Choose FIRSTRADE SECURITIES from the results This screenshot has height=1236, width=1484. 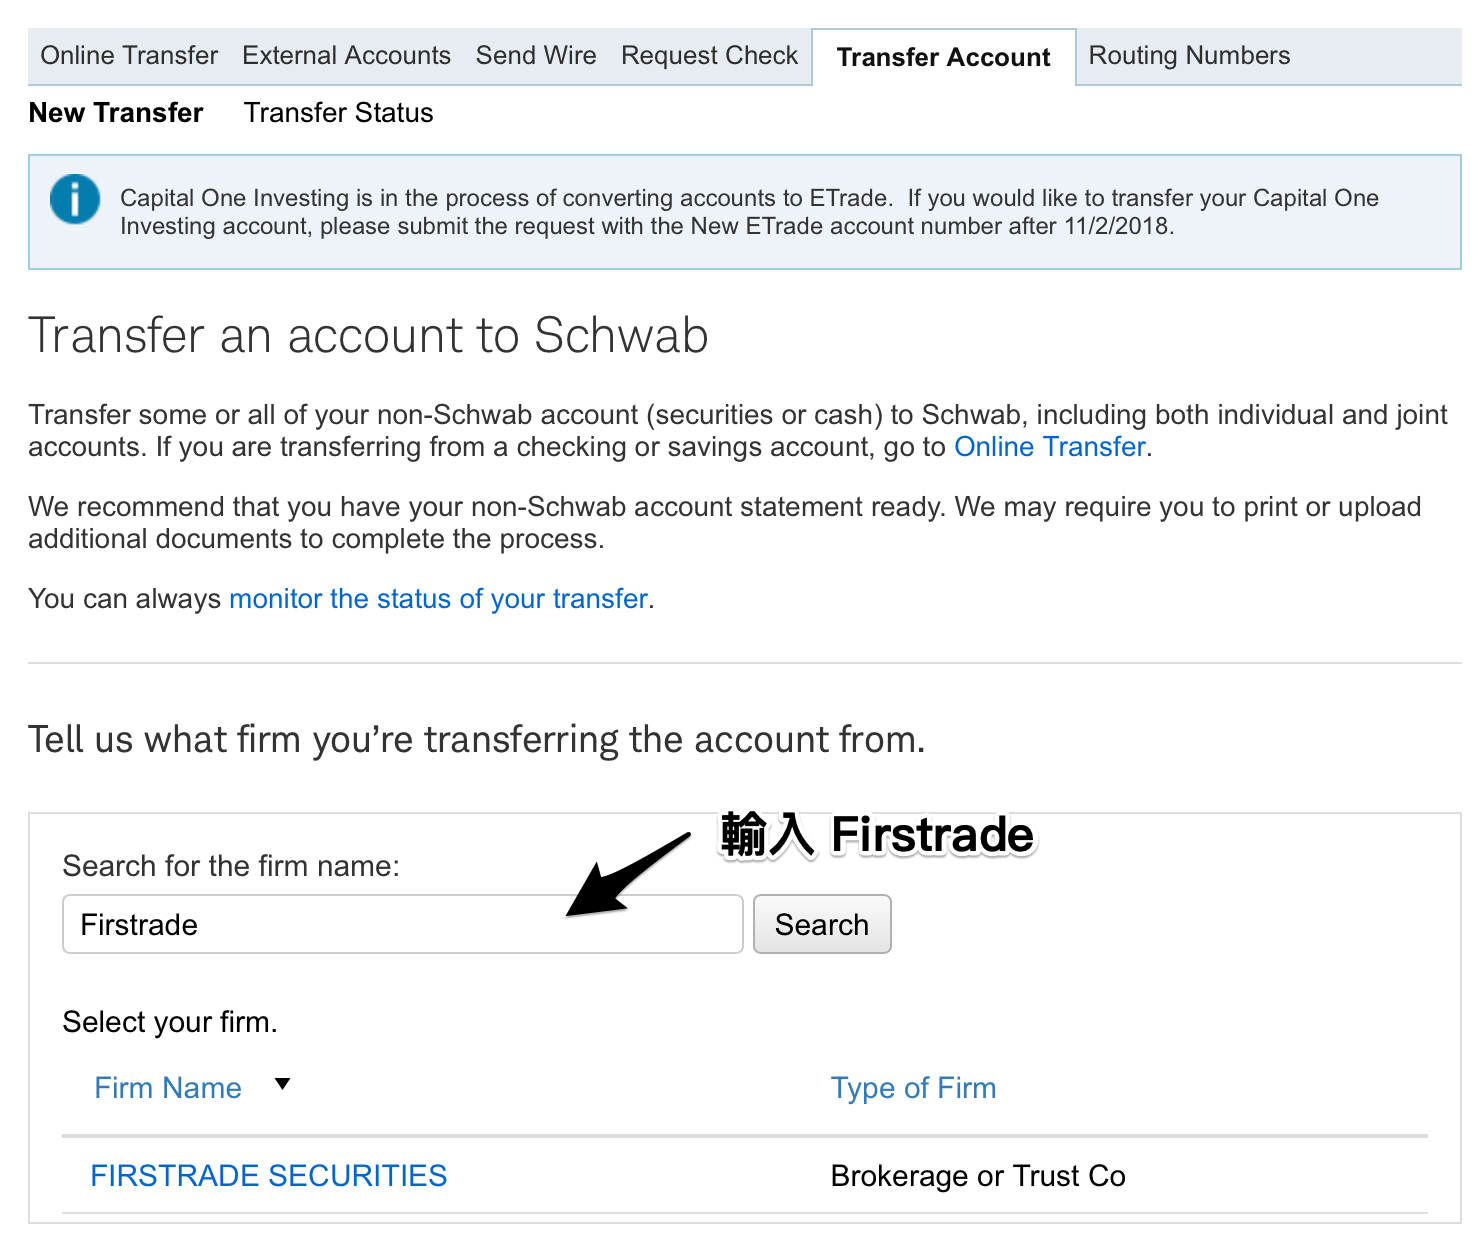tap(269, 1176)
